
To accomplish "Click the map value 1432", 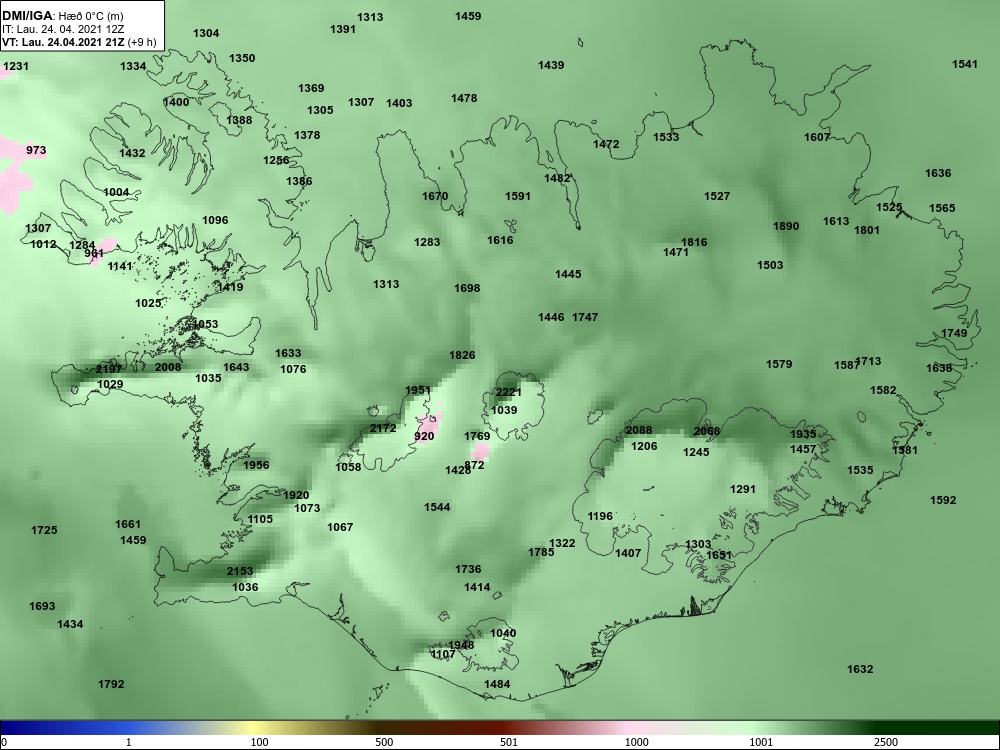I will coord(132,153).
